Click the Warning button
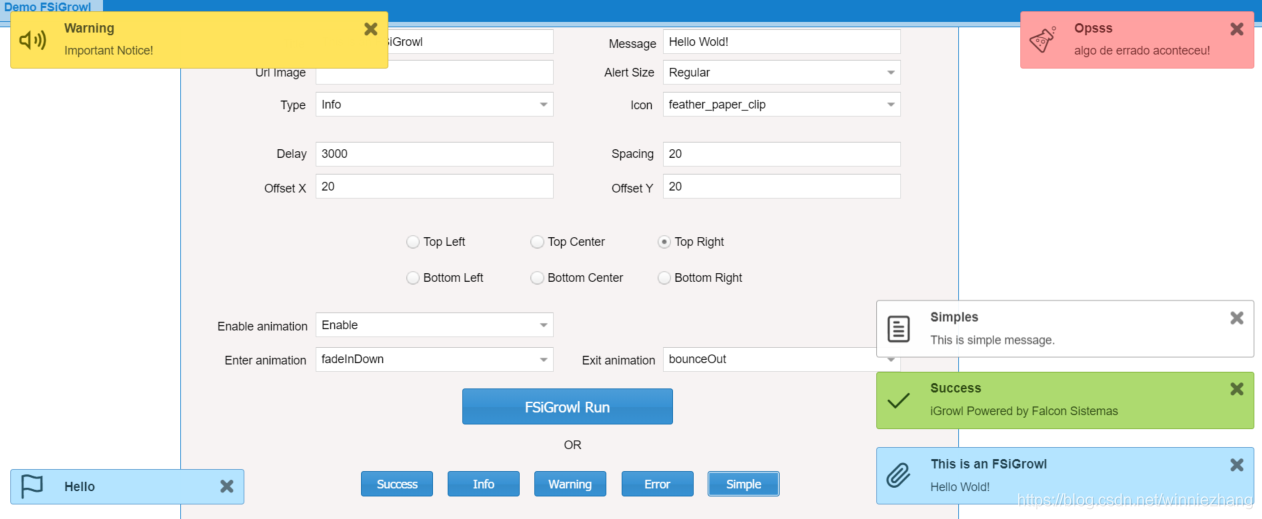The image size is (1262, 519). pyautogui.click(x=570, y=484)
